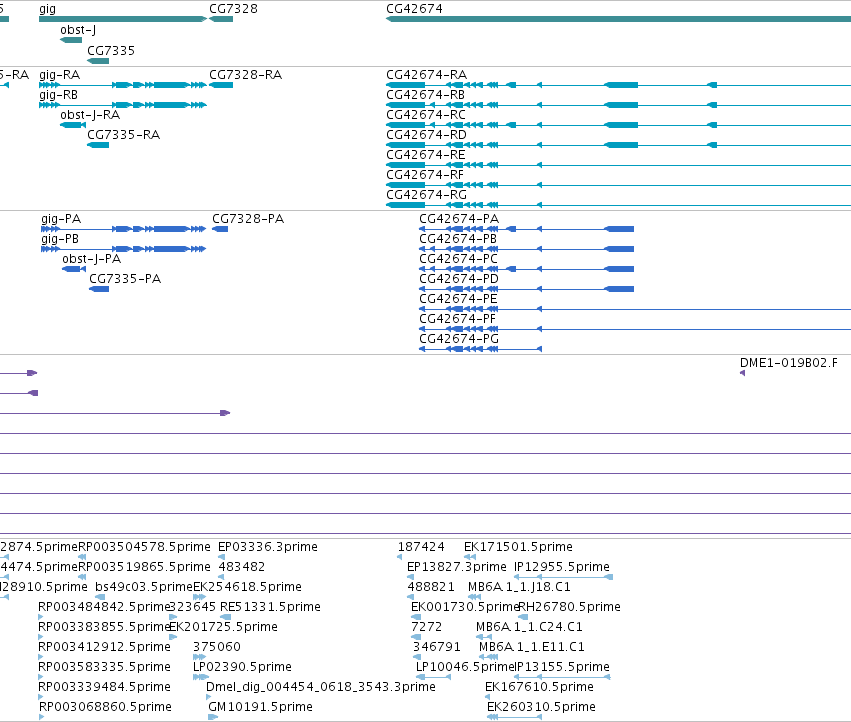Select the CG42674-RC transcript label
Viewport: 851px width, 722px height.
(x=426, y=115)
